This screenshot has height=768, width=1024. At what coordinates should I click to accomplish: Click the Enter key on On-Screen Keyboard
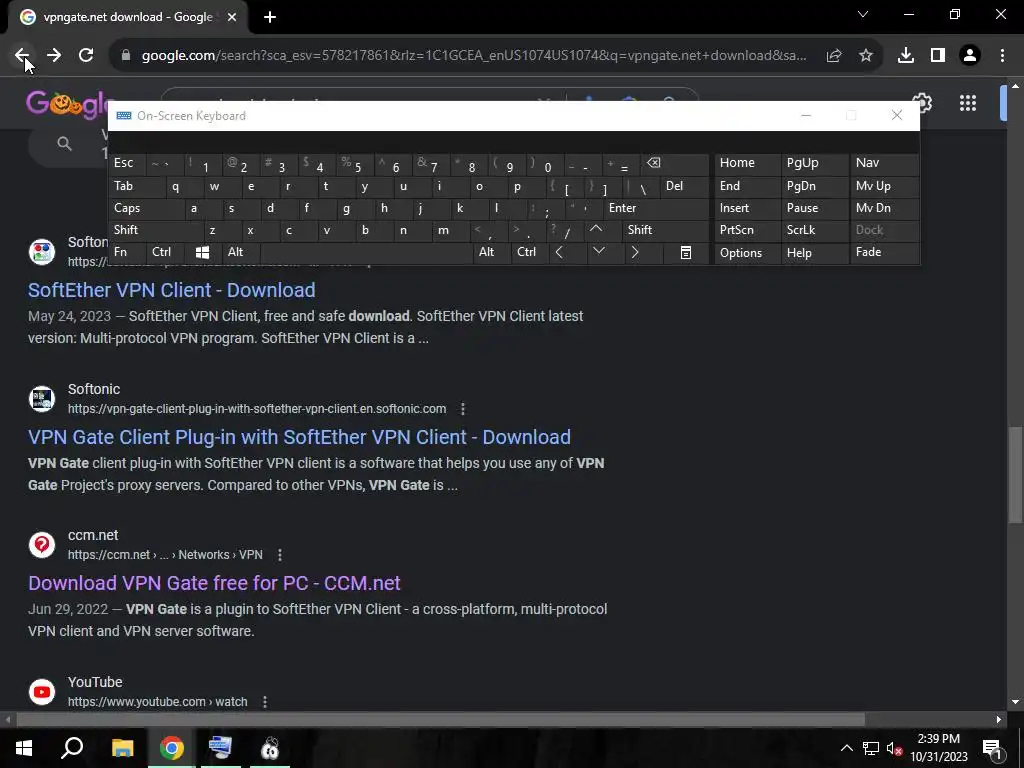[x=656, y=208]
